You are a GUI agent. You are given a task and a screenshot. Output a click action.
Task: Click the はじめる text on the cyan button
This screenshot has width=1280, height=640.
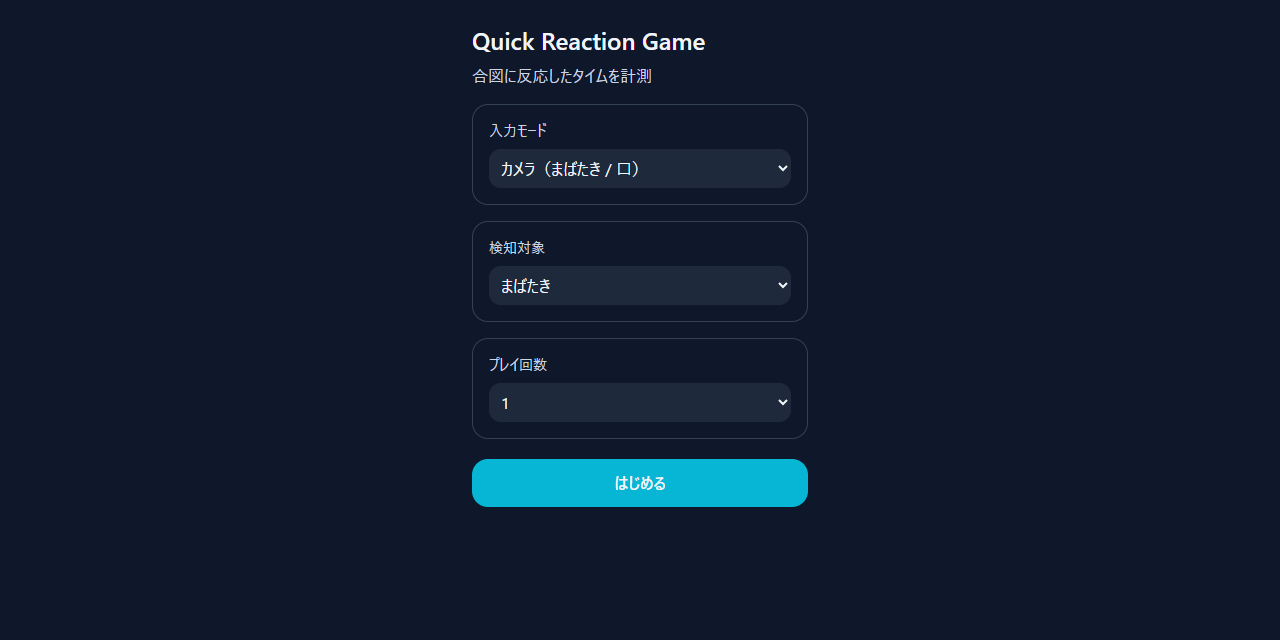coord(640,484)
